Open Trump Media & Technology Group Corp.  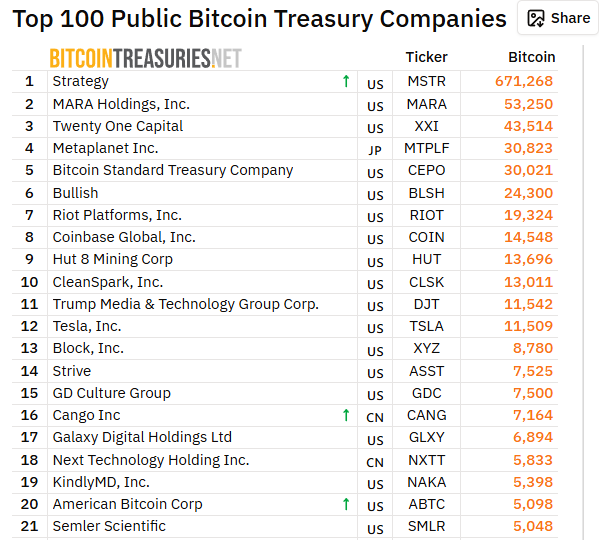pyautogui.click(x=186, y=304)
